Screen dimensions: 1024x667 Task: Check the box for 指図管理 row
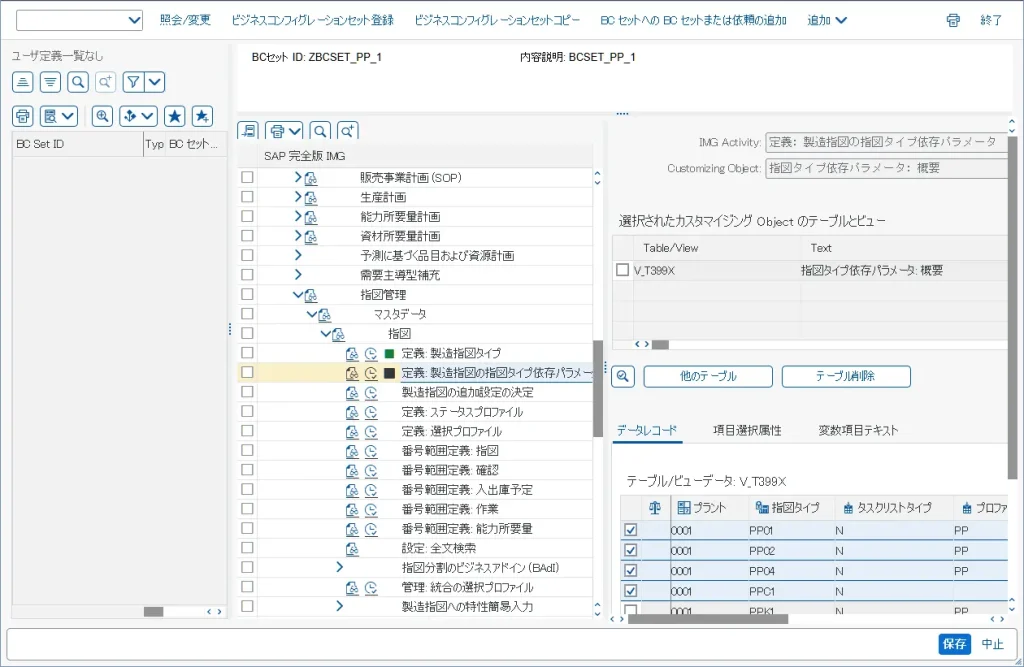point(247,294)
